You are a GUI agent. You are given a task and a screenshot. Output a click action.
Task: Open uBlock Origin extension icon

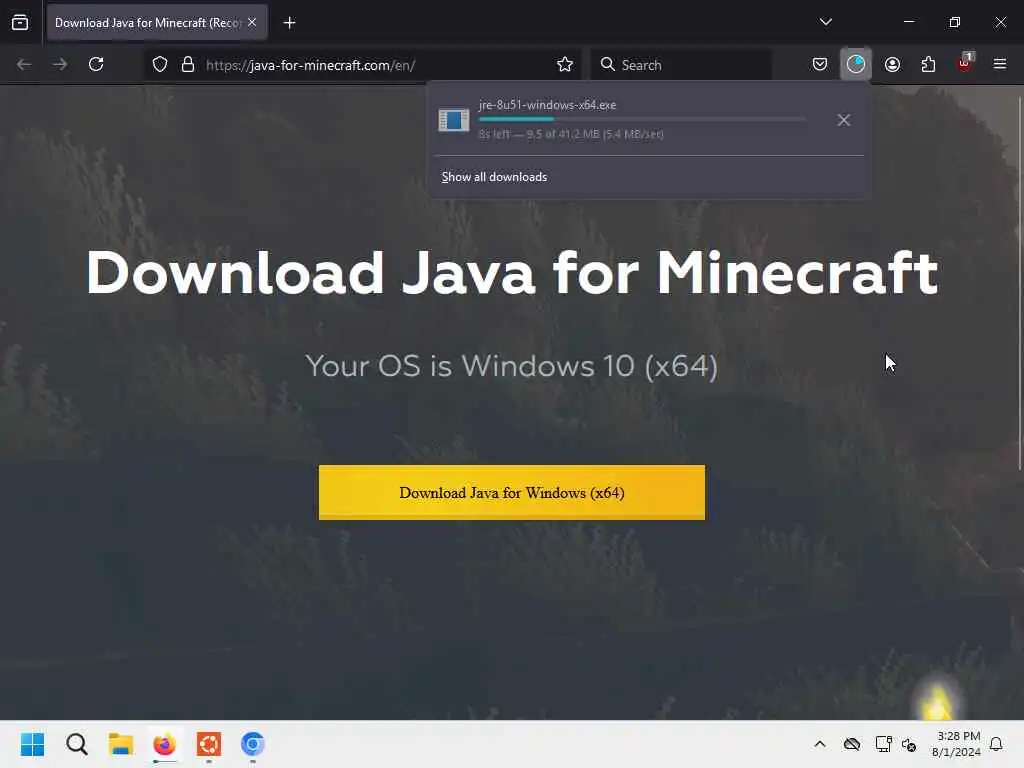(965, 65)
